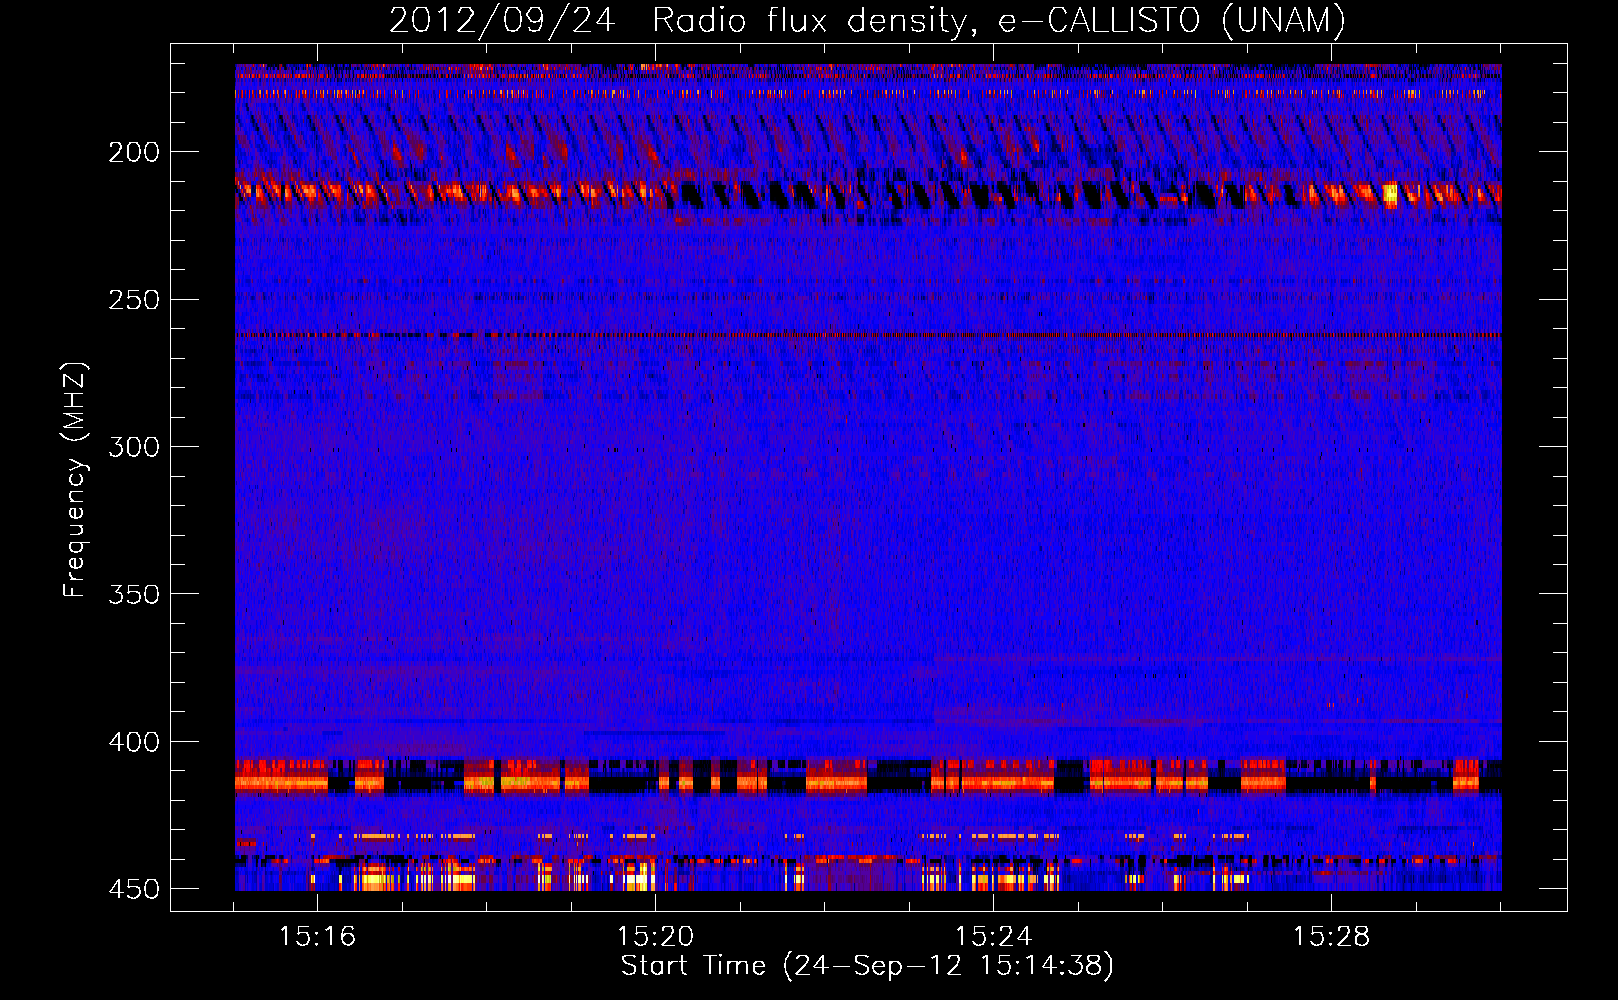Click the 15:24 time tick label
The width and height of the screenshot is (1618, 1000).
click(993, 936)
